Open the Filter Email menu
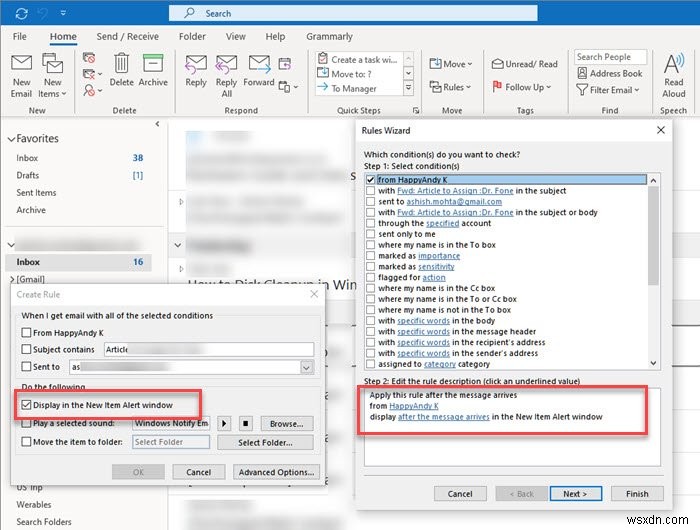 pyautogui.click(x=608, y=90)
